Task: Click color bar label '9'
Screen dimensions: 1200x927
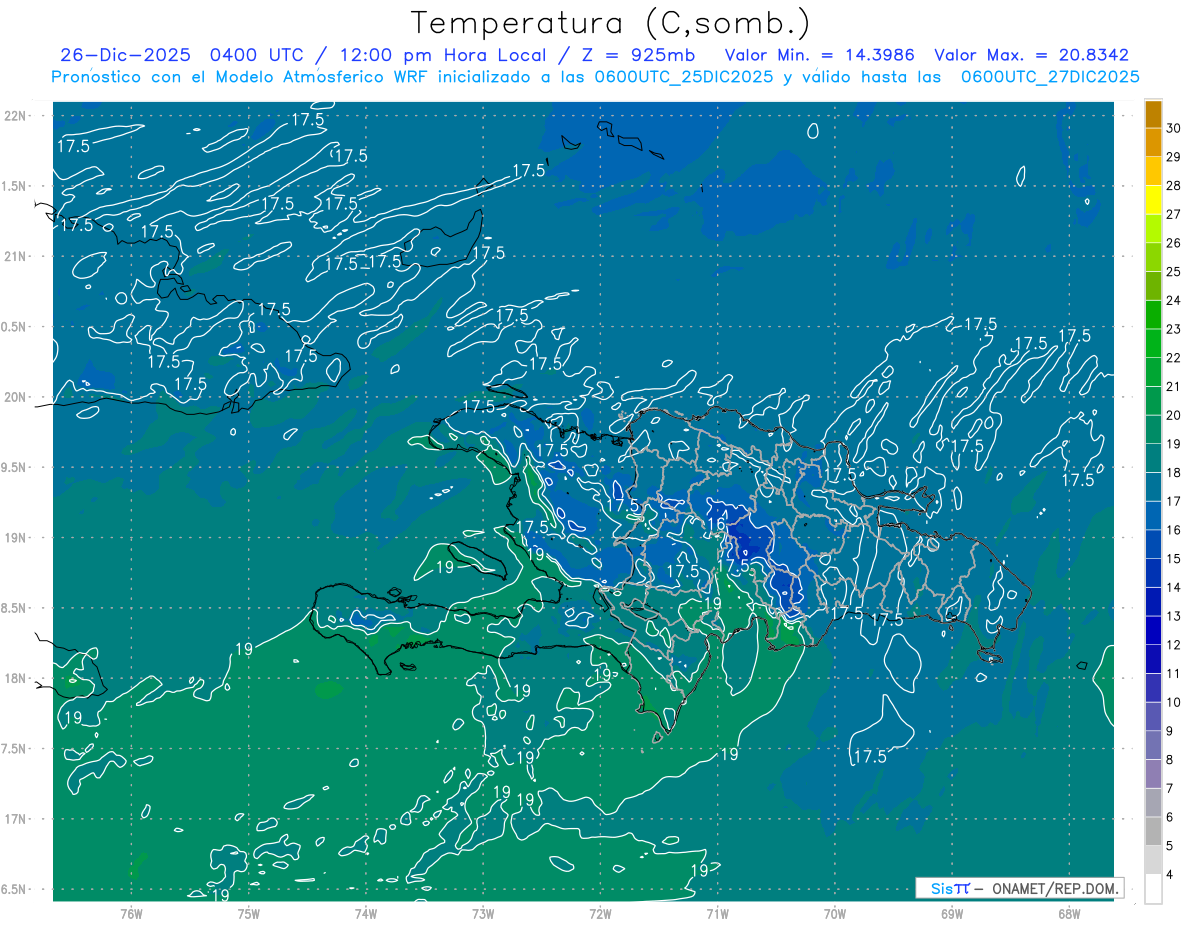Action: (x=1170, y=731)
